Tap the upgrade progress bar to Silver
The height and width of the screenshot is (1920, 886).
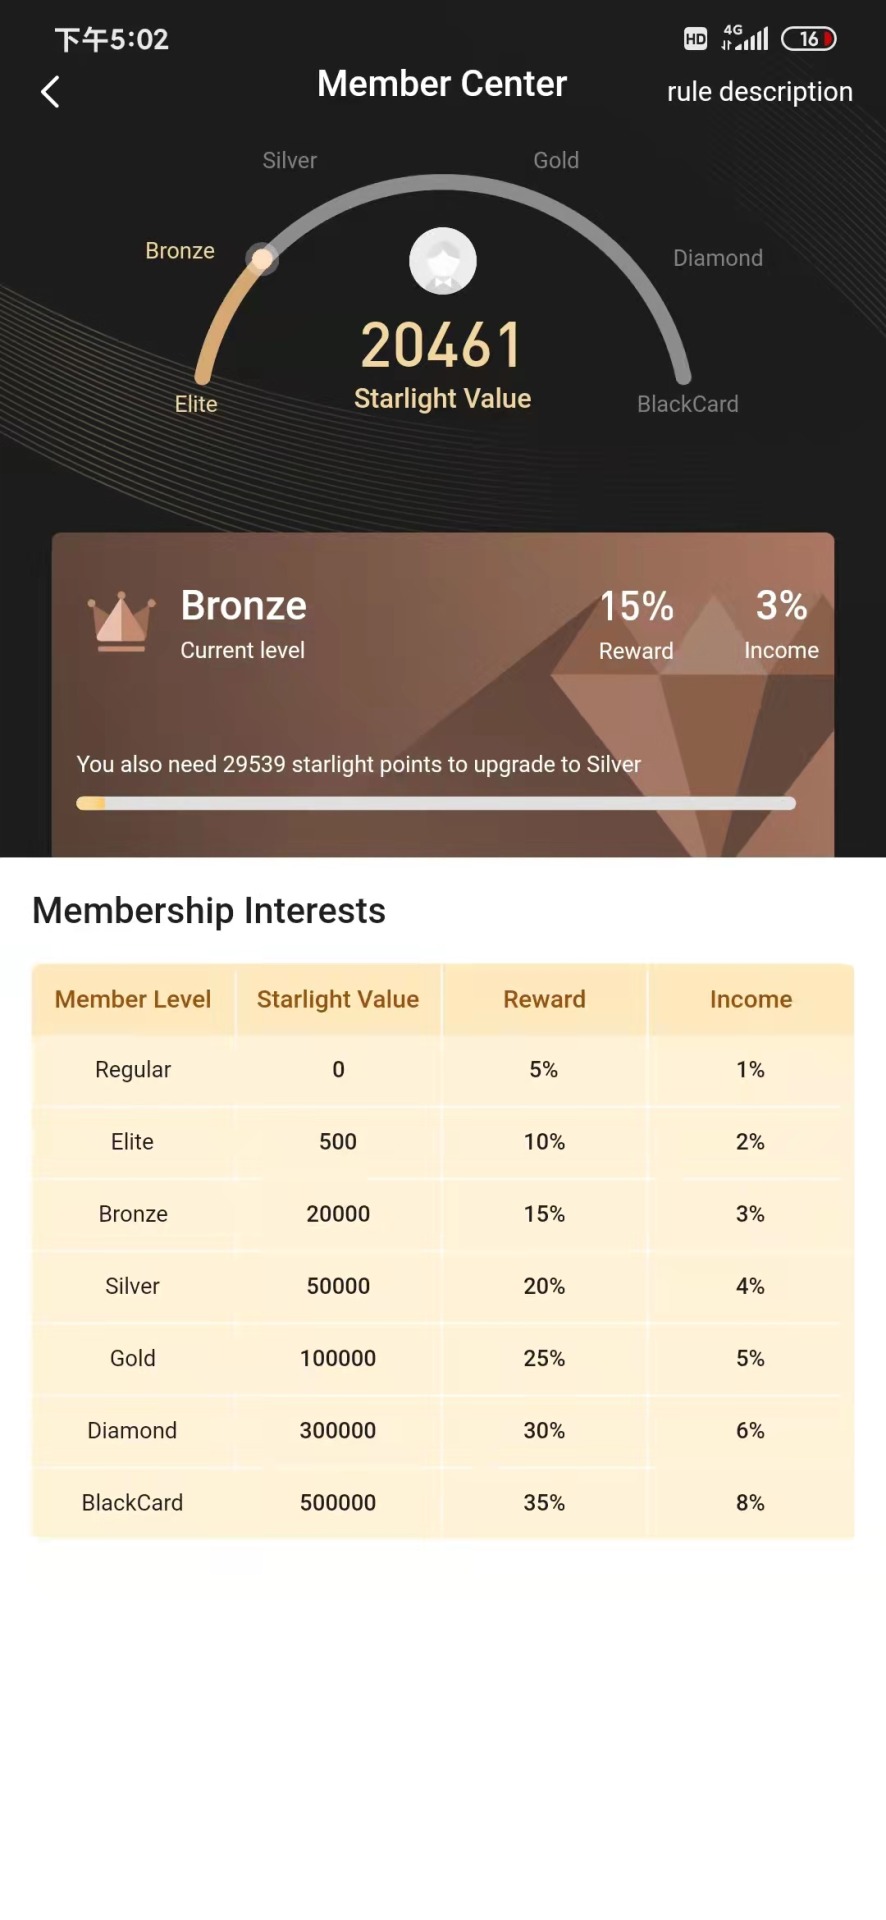click(x=436, y=803)
